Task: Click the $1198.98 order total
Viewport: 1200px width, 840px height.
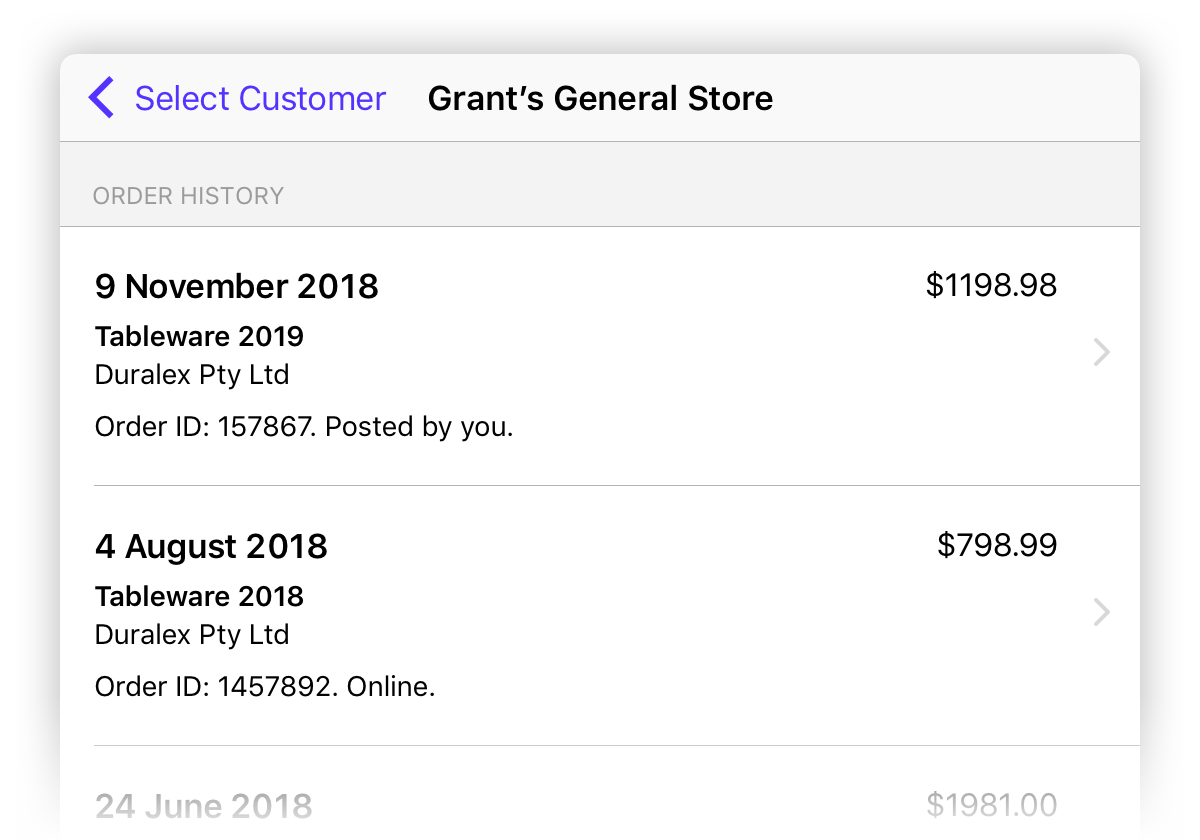Action: point(991,285)
